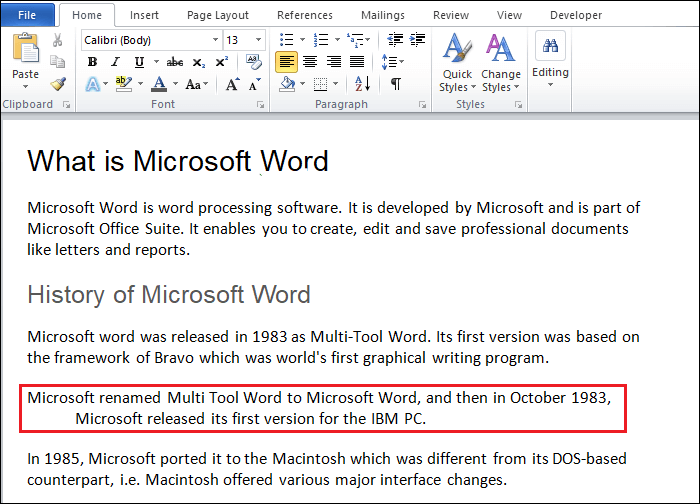Click Increase Indent icon

point(417,40)
